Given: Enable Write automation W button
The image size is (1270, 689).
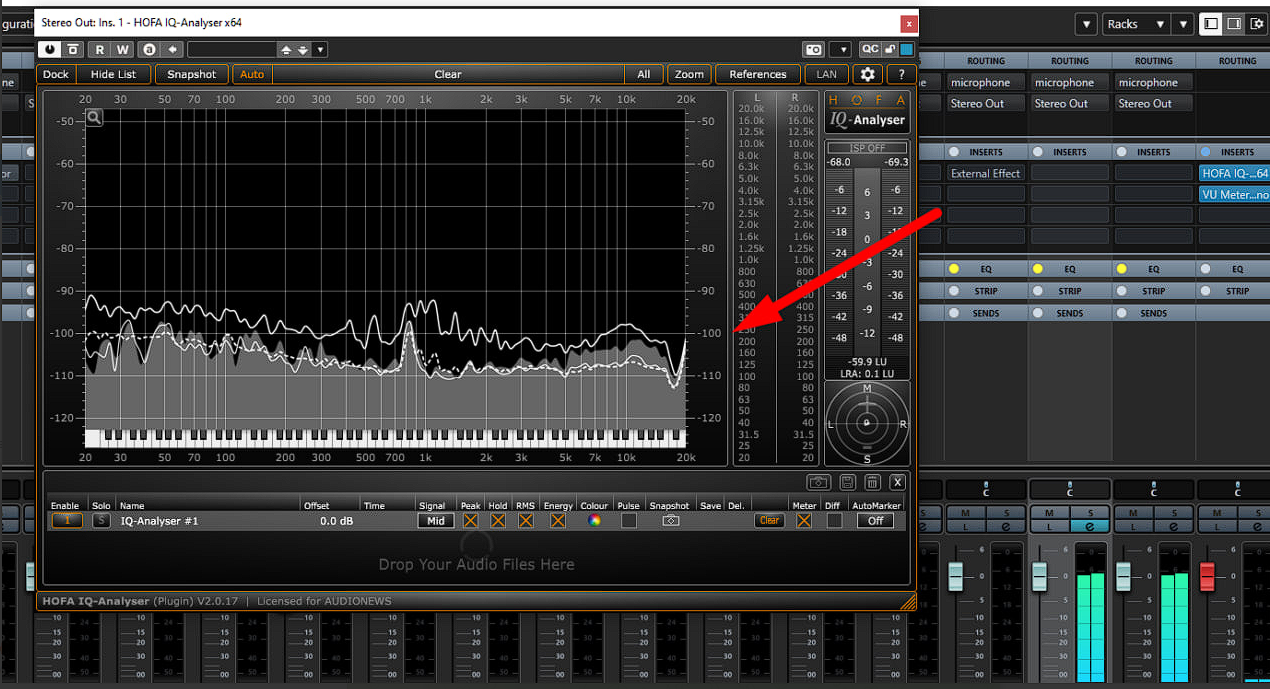Looking at the screenshot, I should click(123, 49).
